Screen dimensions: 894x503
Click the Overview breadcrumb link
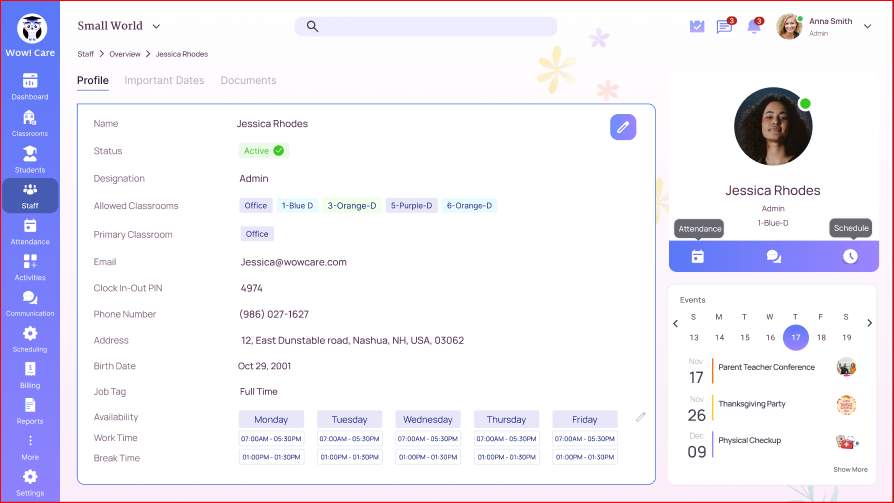pos(125,54)
